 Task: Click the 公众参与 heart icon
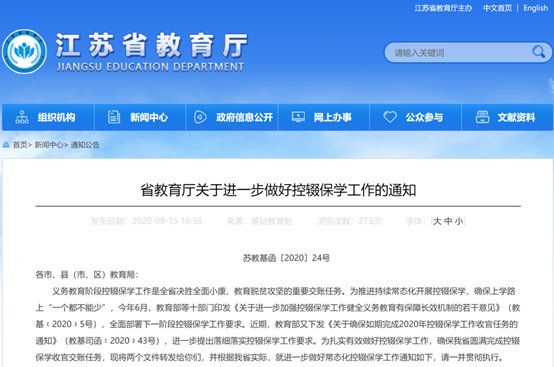coord(390,117)
